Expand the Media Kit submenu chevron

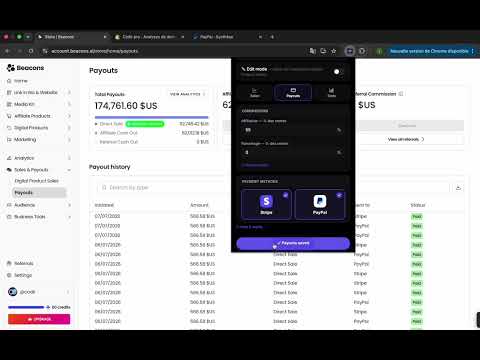point(69,104)
